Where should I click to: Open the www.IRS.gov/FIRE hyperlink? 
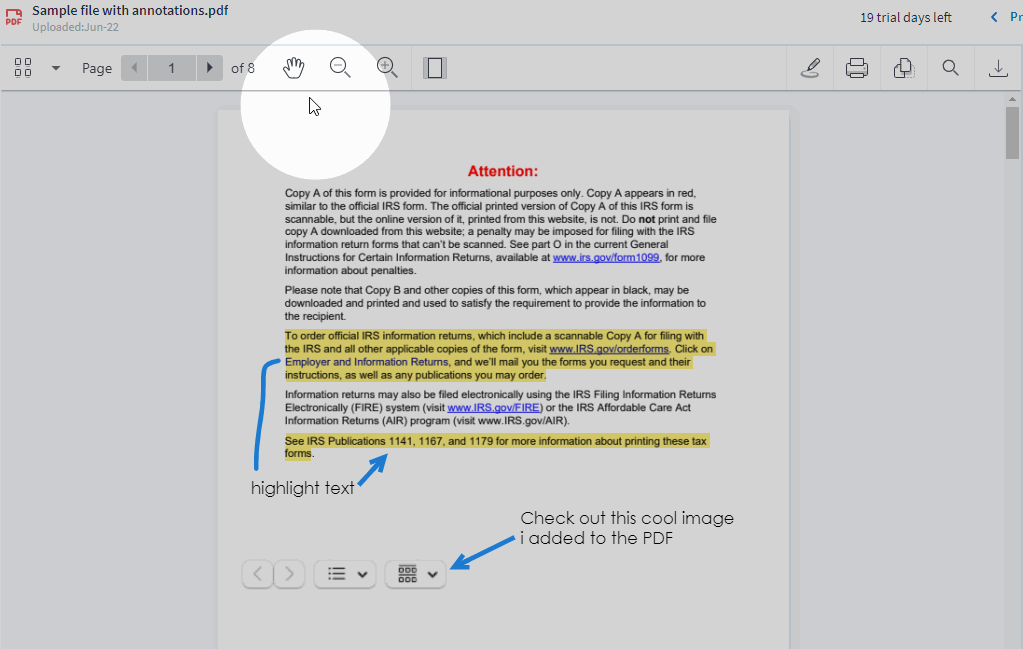pos(480,408)
